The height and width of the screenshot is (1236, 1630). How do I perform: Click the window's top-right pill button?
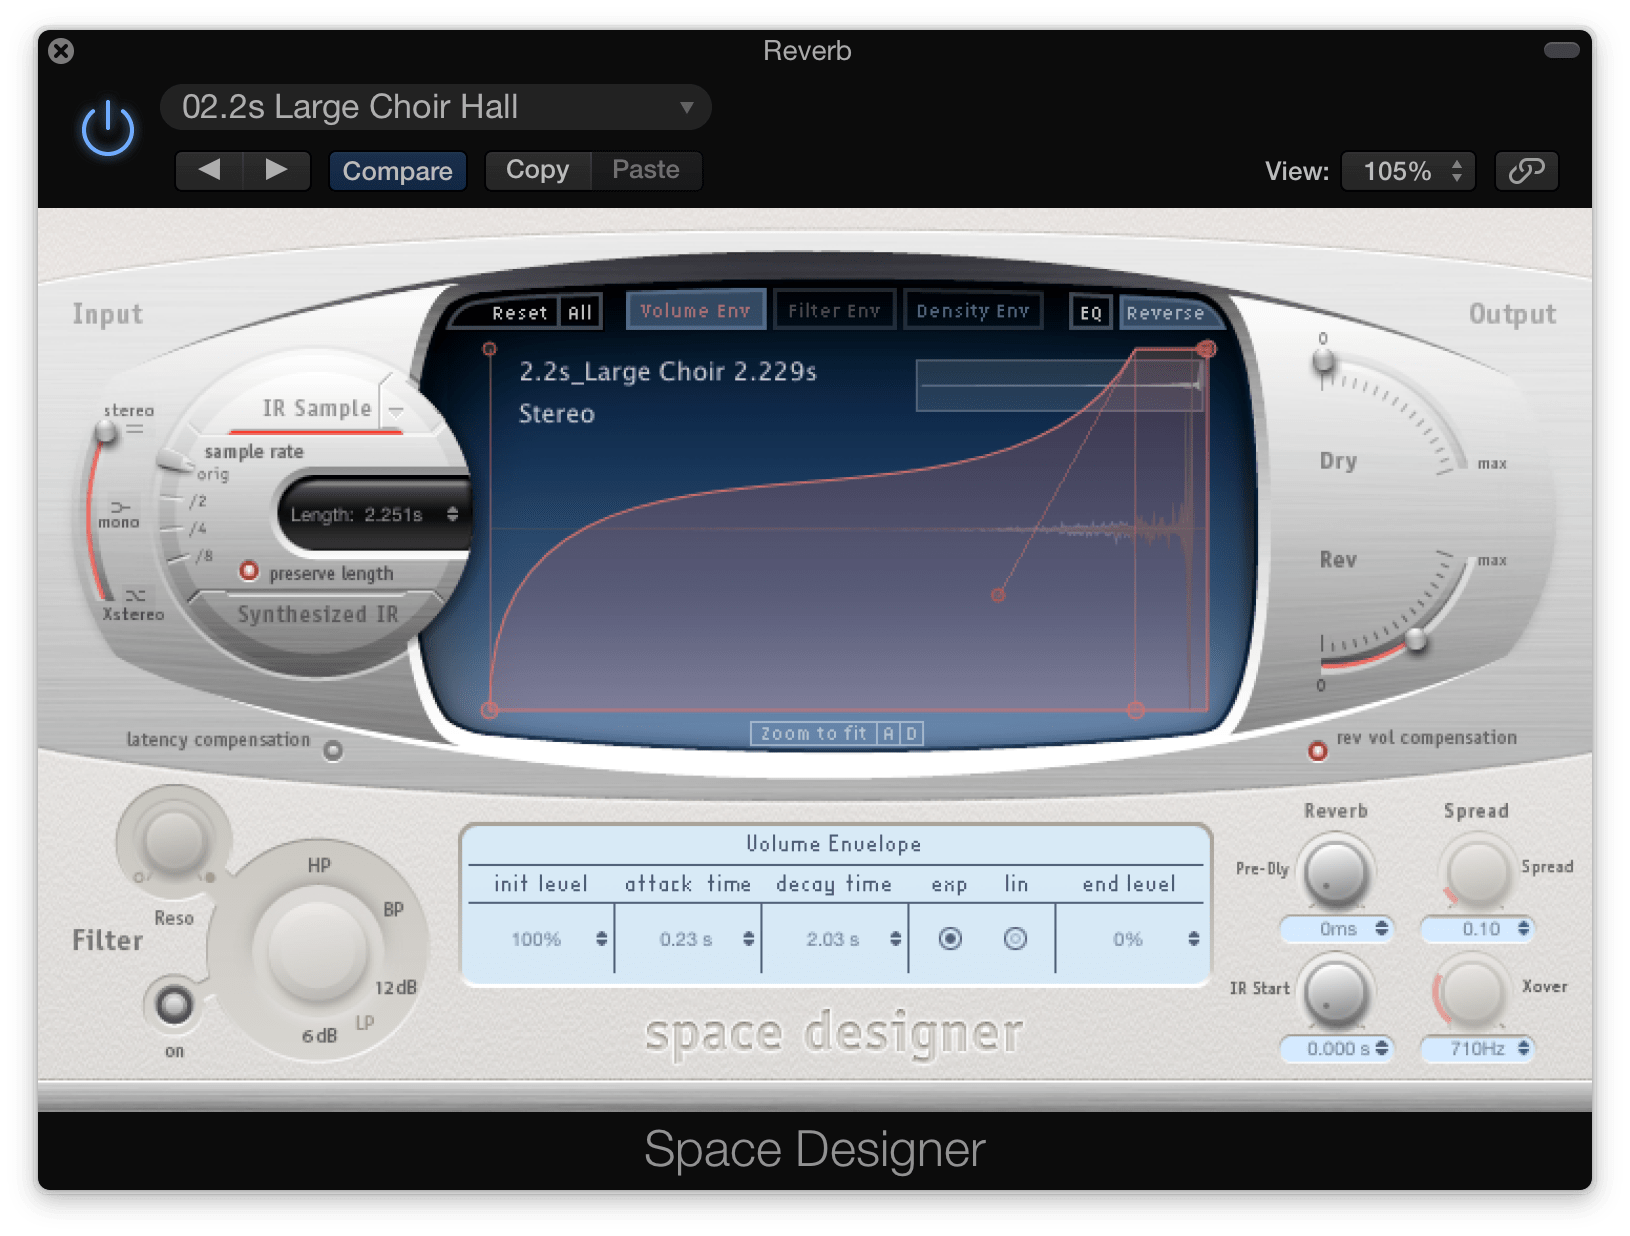click(x=1561, y=50)
